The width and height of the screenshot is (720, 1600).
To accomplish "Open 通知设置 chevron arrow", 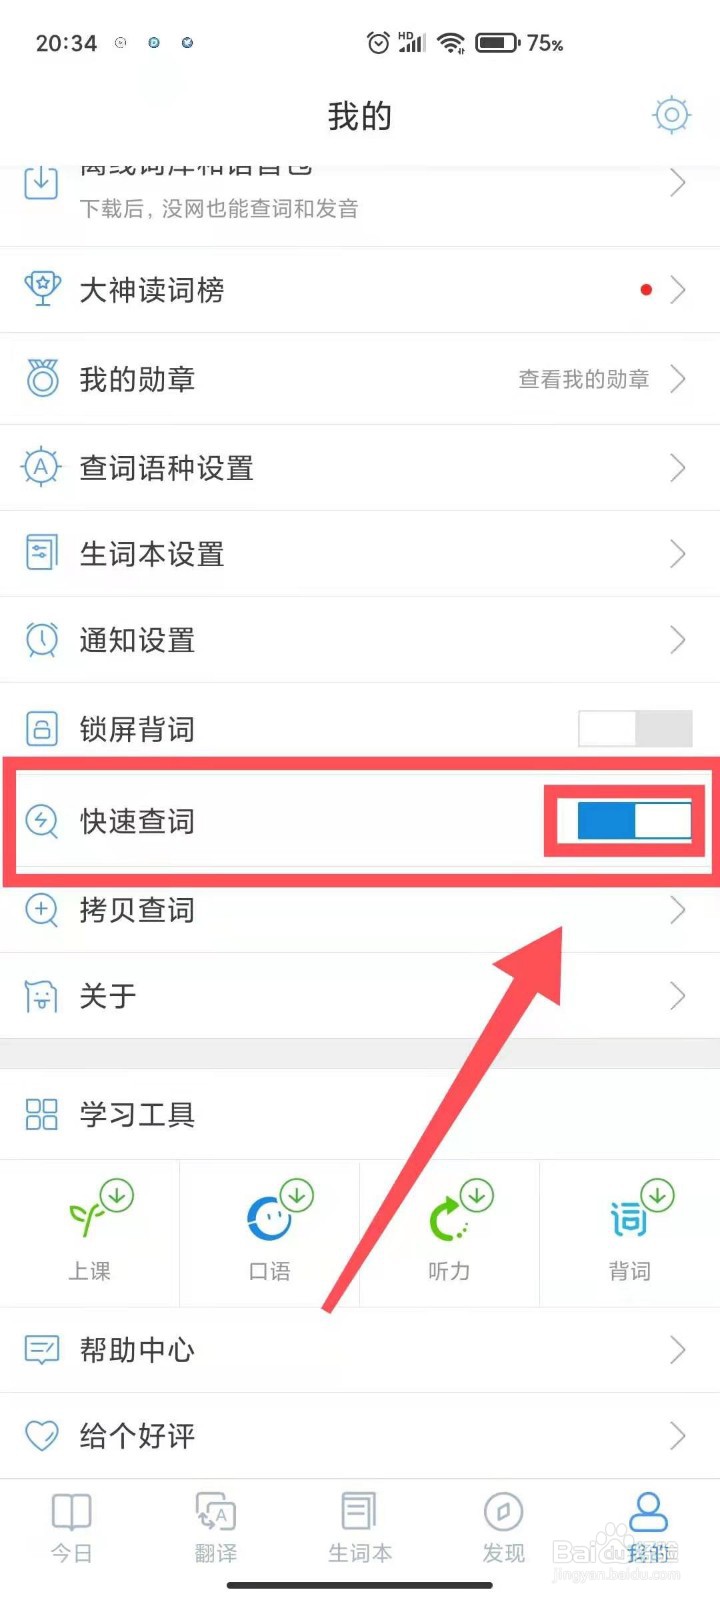I will coord(677,639).
